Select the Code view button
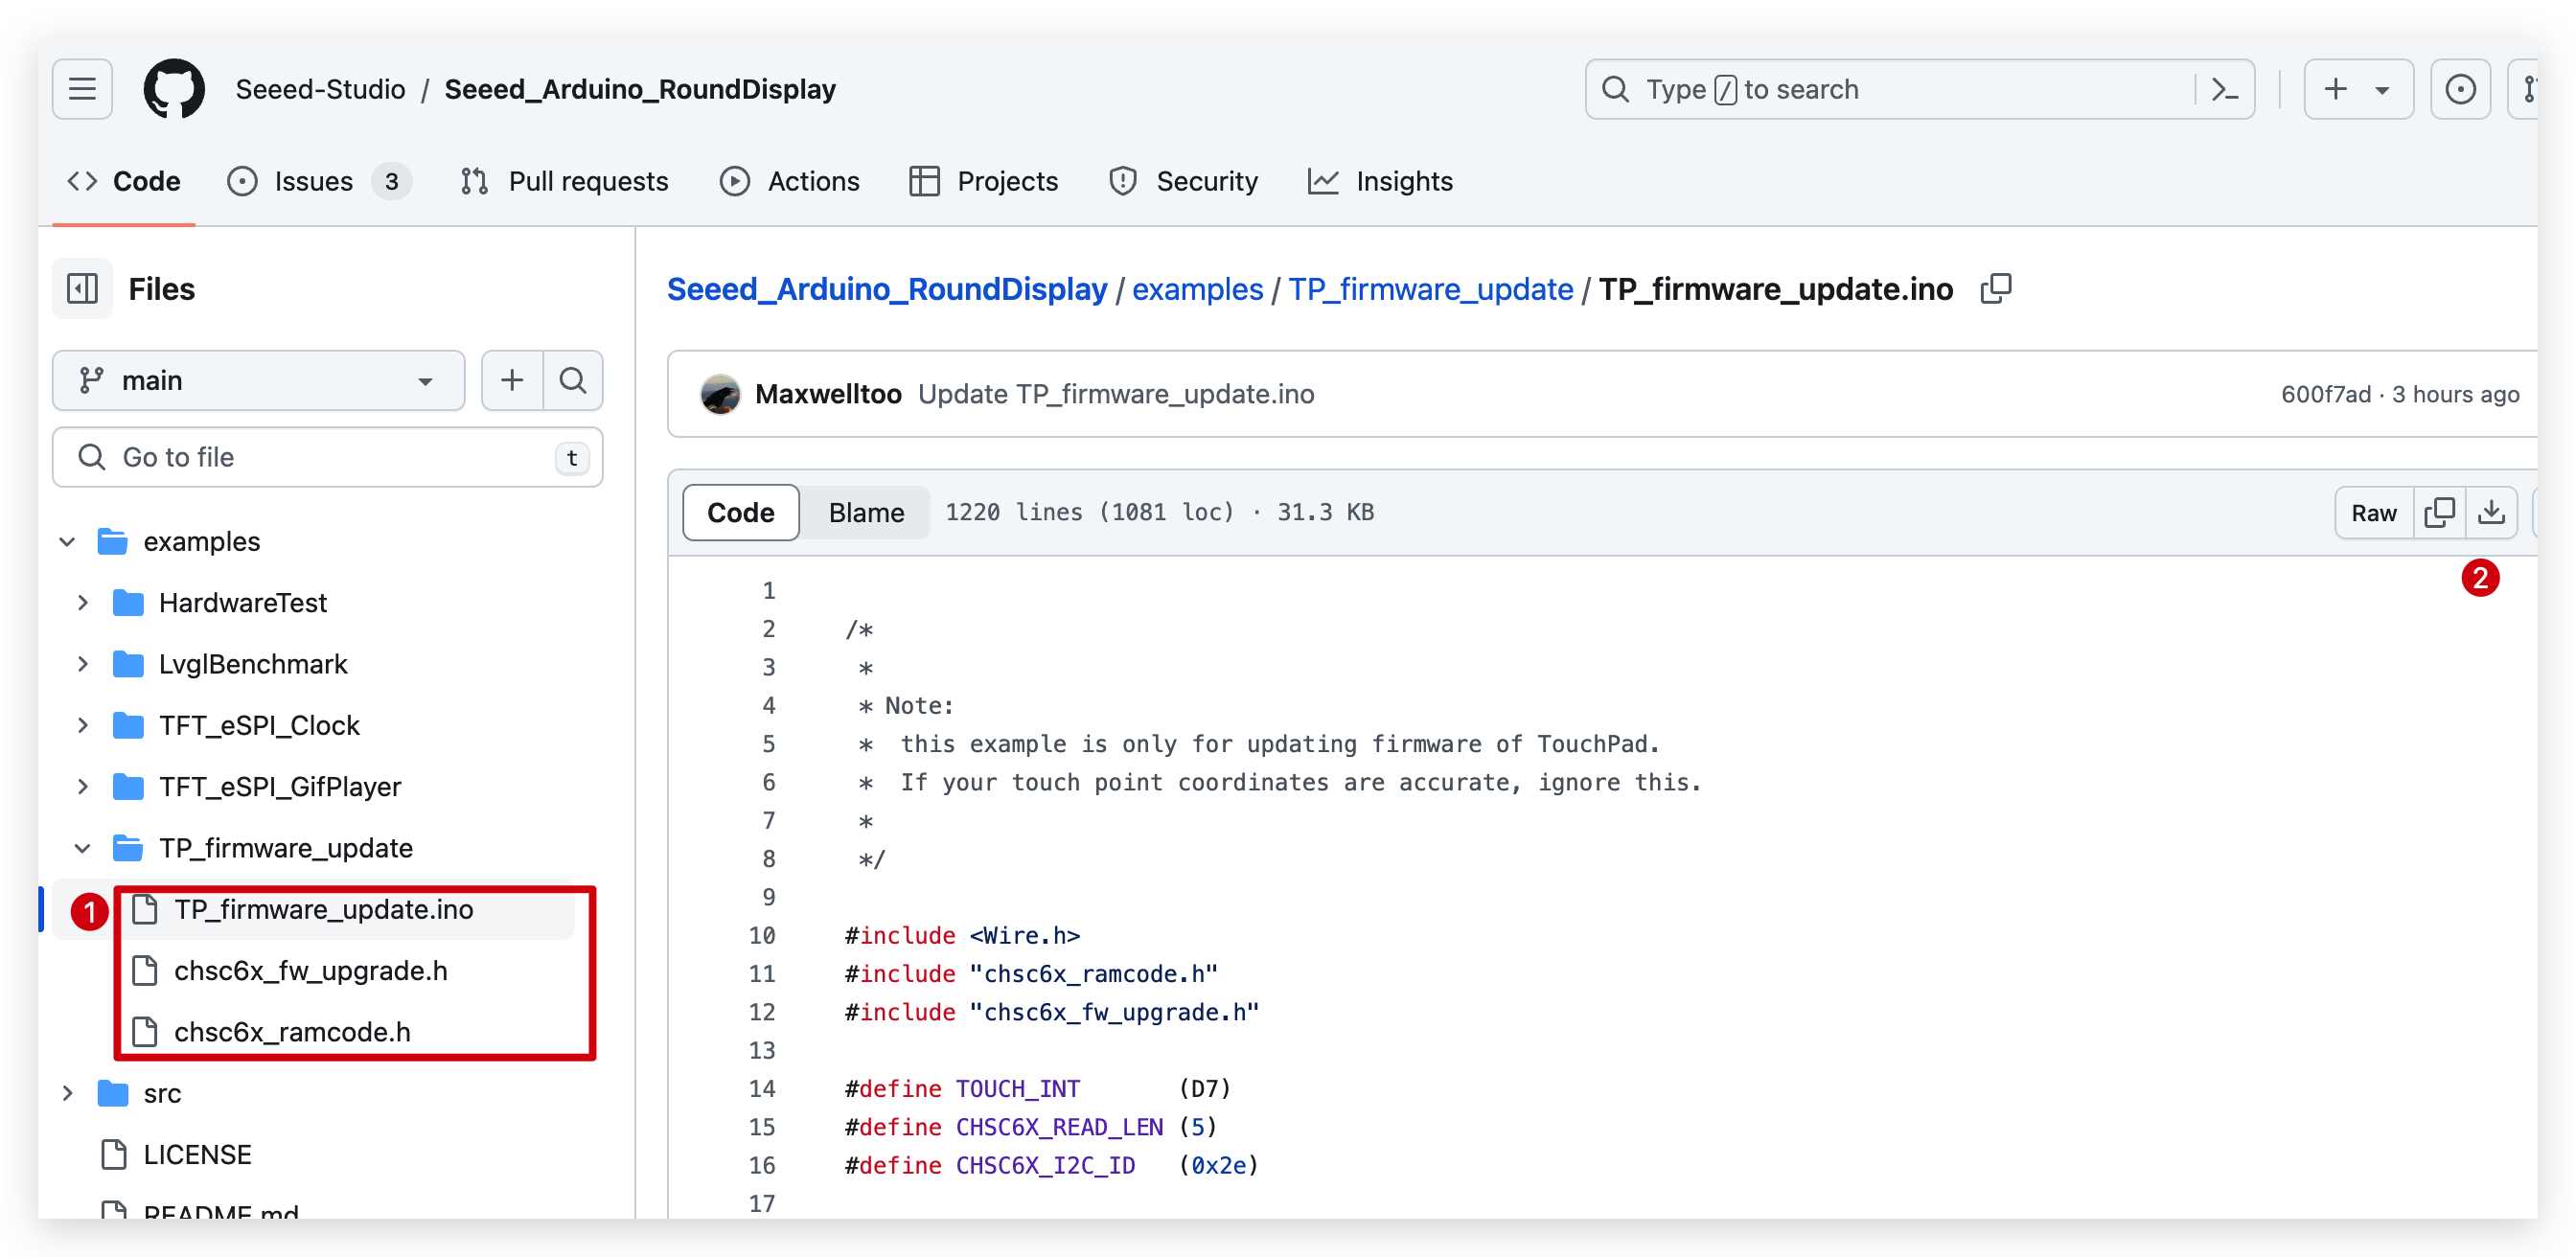2576x1257 pixels. pos(740,512)
